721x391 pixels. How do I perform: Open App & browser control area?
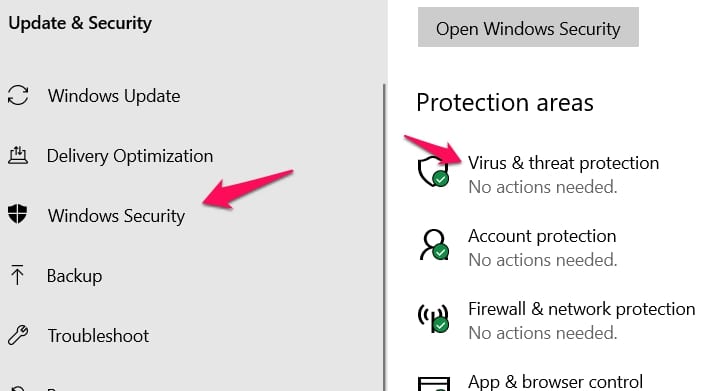click(555, 382)
